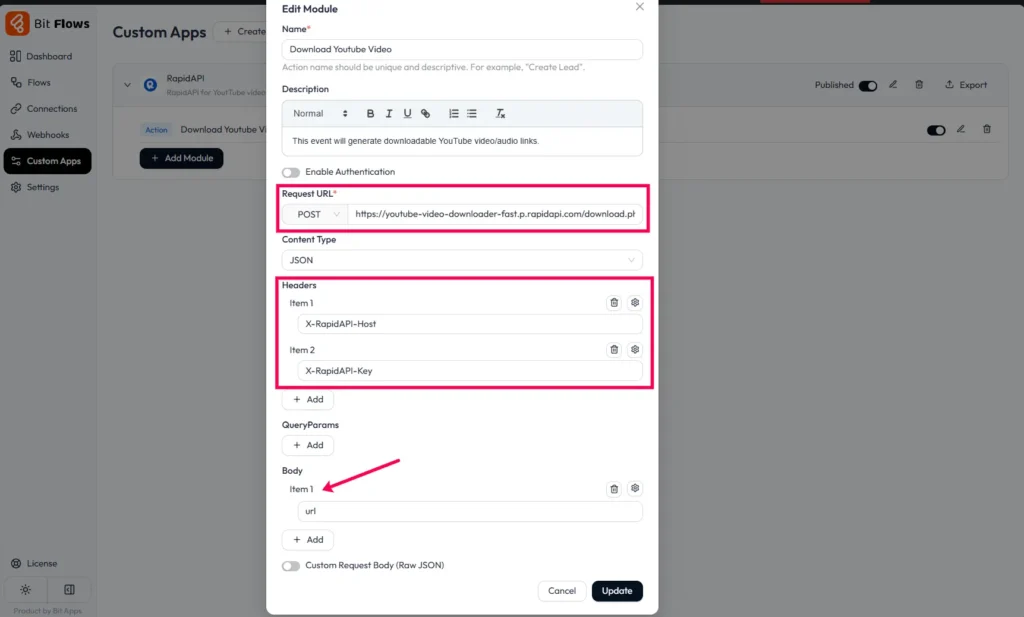Open the Normal paragraph style dropdown
1024x617 pixels.
tap(320, 114)
